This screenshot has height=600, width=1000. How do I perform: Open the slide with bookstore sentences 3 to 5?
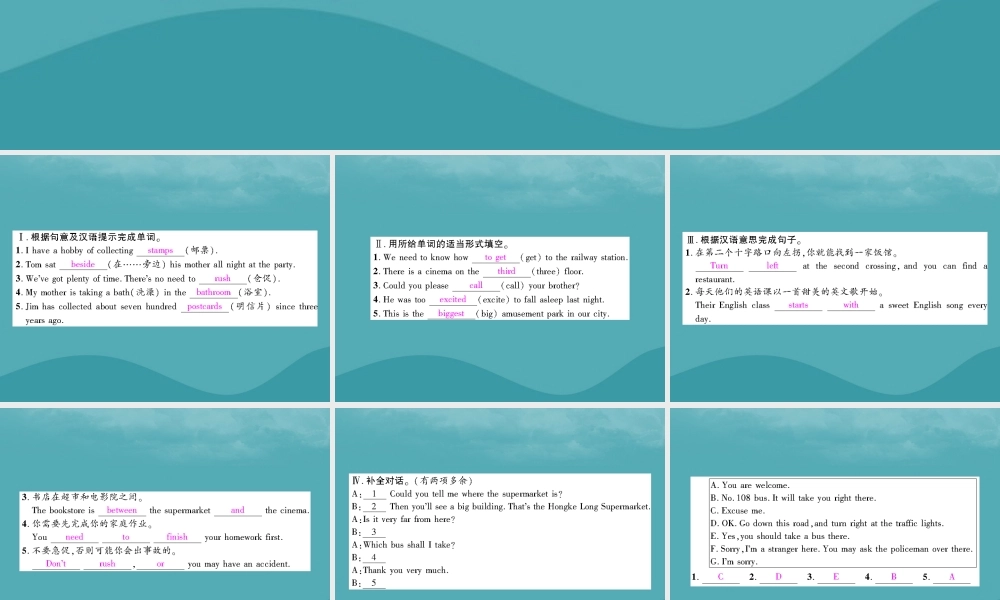(165, 504)
